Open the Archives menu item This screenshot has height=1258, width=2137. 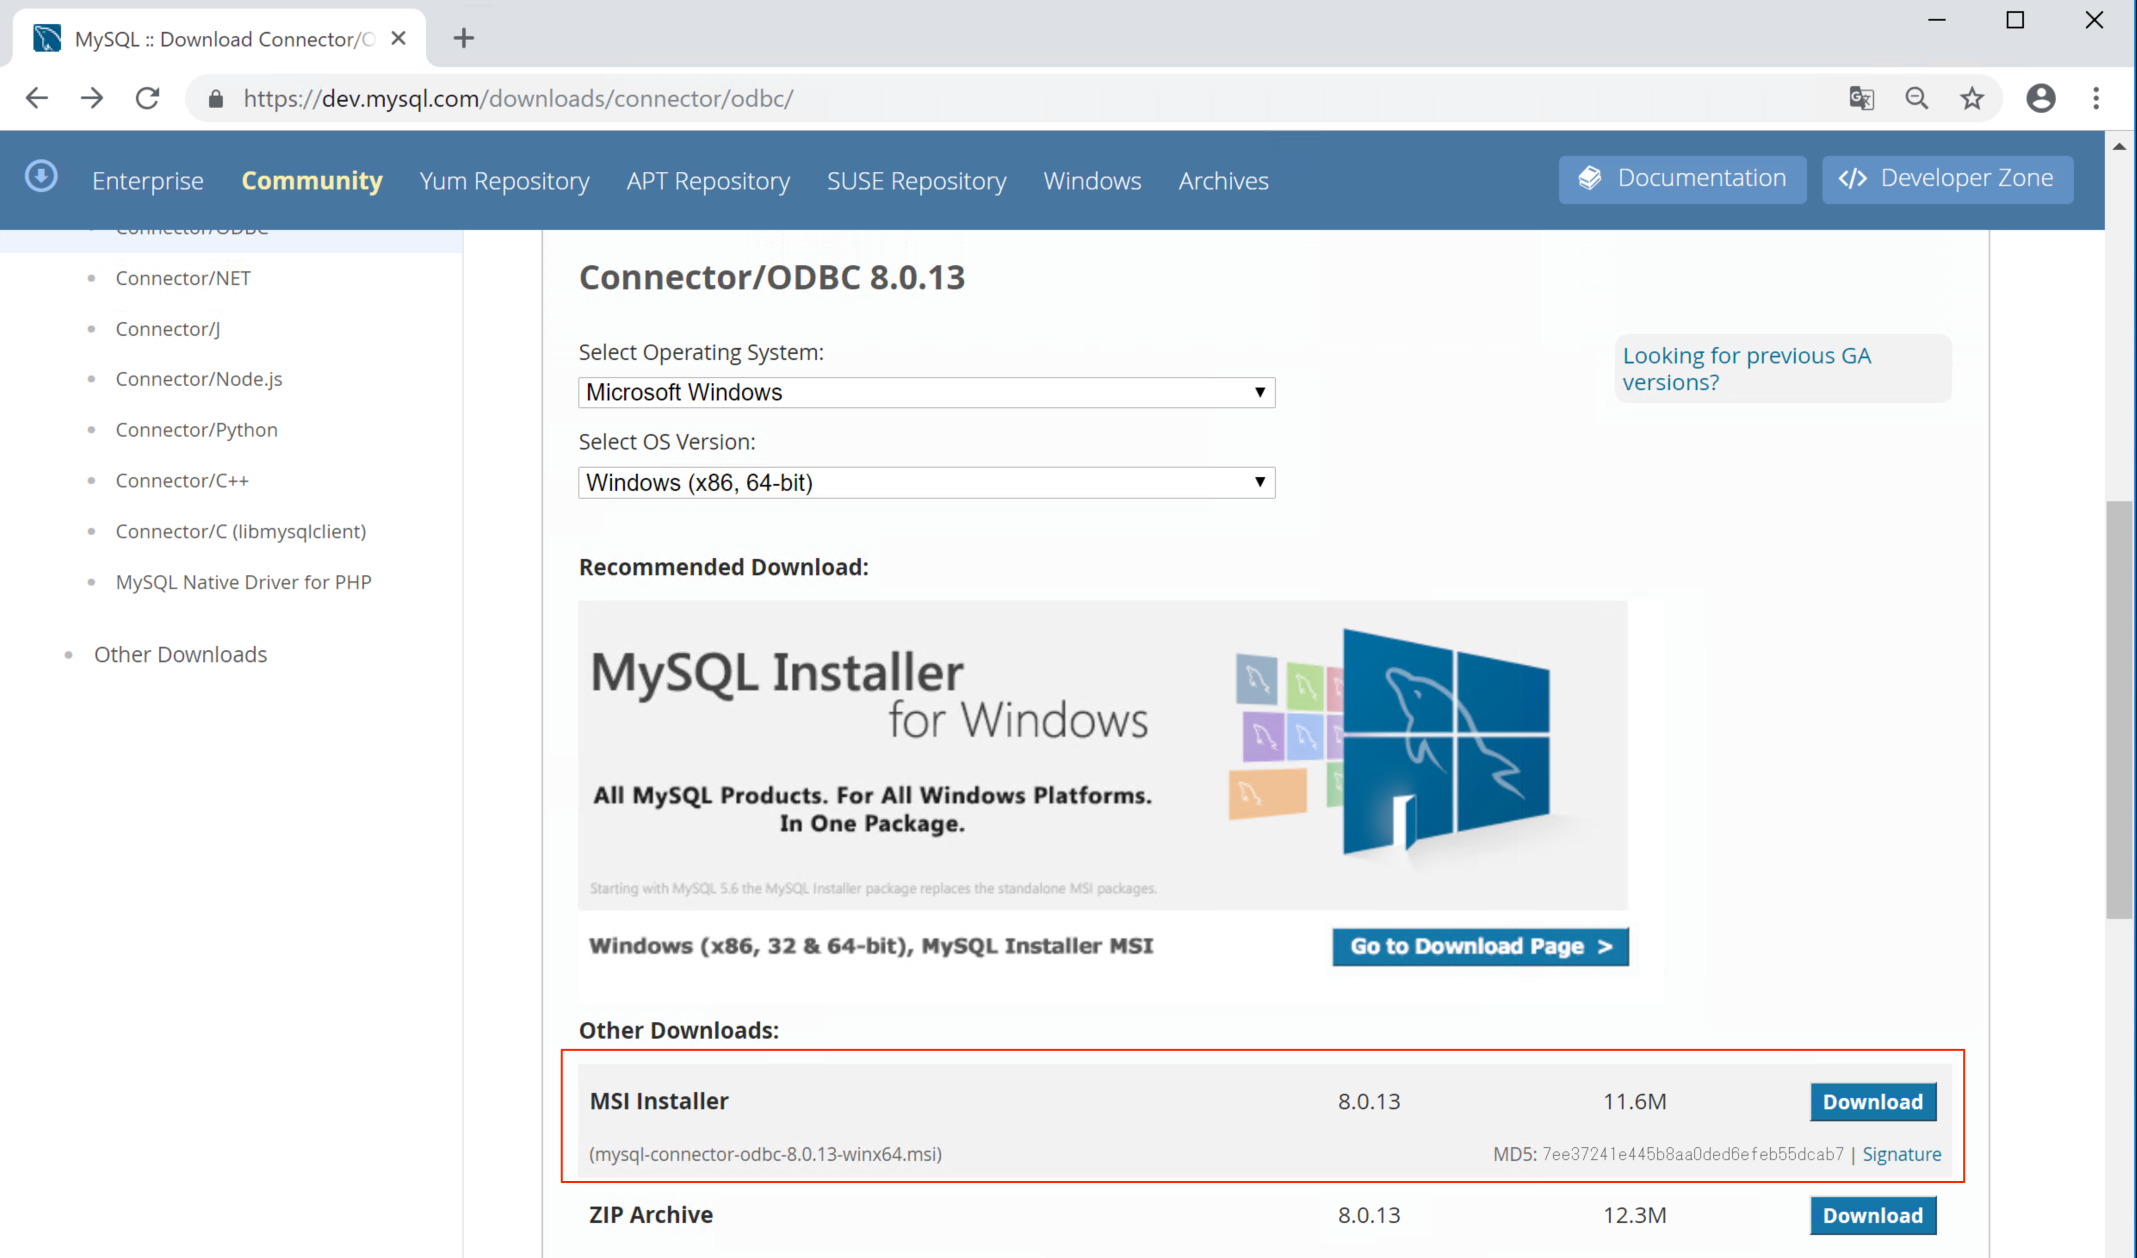pyautogui.click(x=1223, y=180)
